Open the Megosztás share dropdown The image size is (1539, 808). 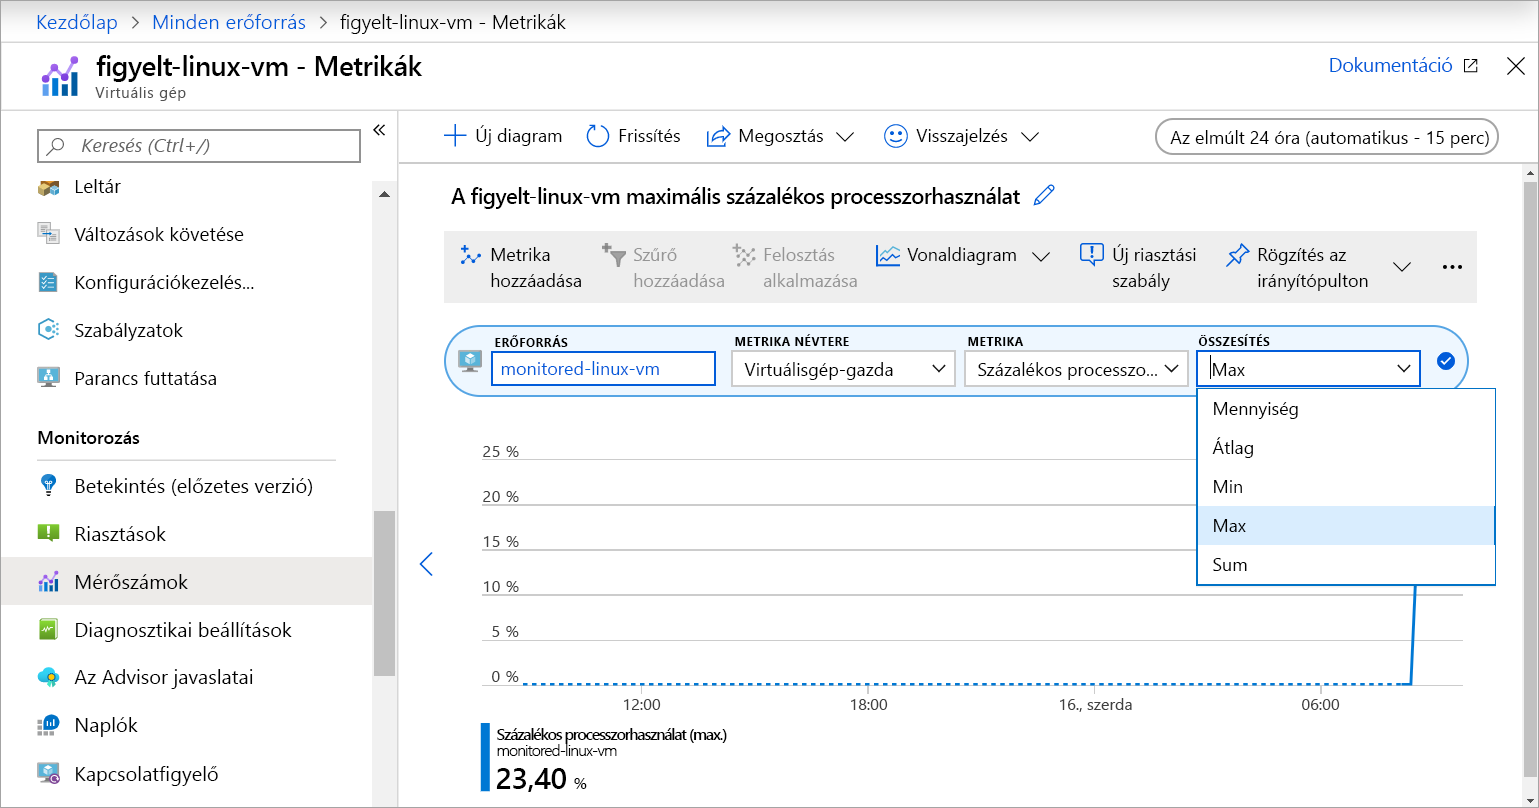pyautogui.click(x=780, y=136)
